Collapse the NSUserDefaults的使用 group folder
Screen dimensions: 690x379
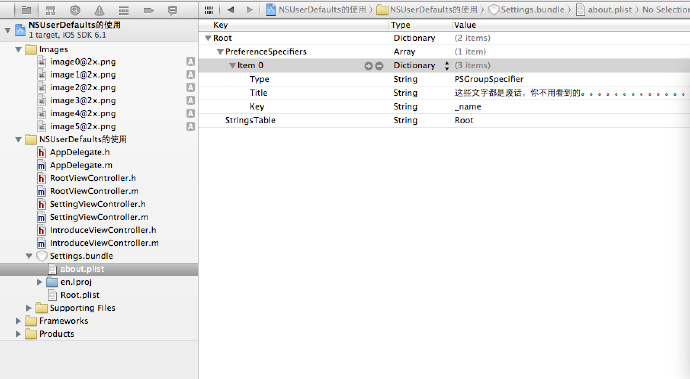click(18, 139)
